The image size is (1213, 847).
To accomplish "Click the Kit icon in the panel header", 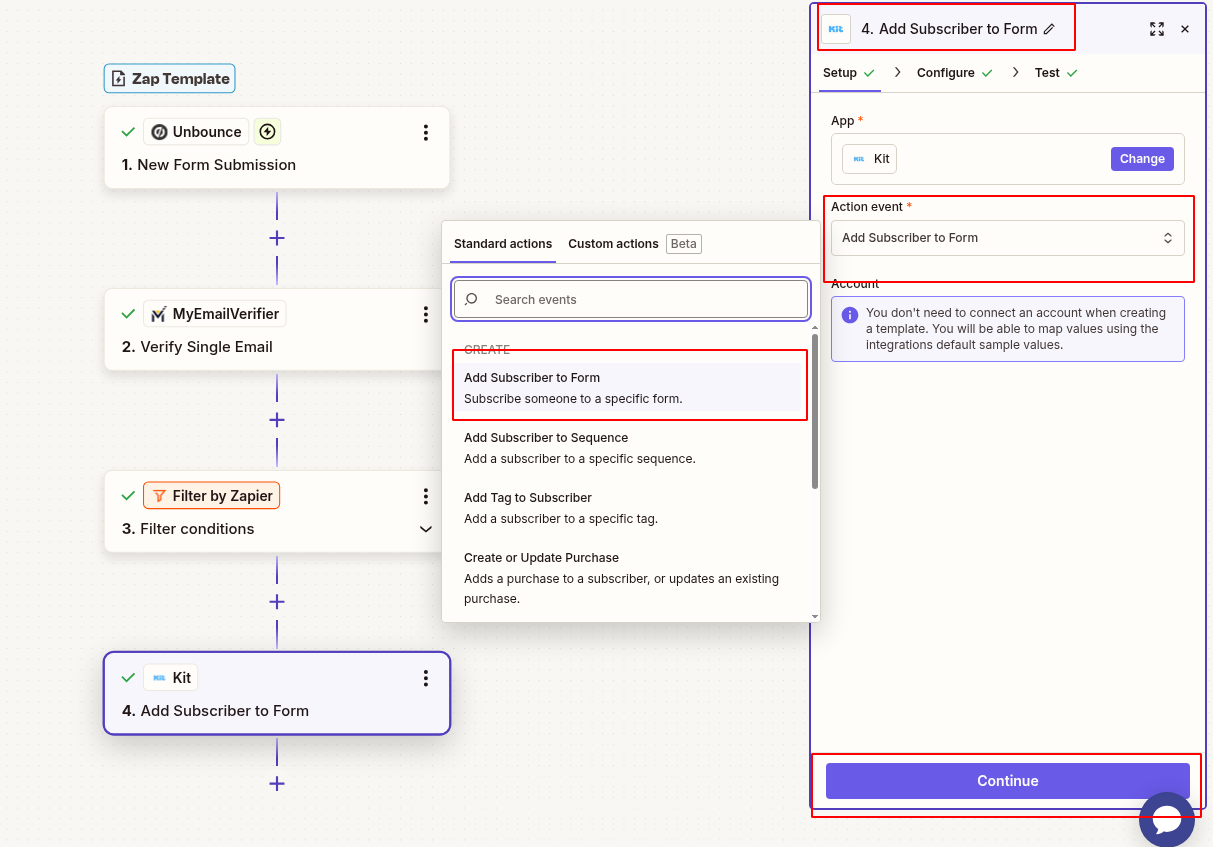I will [x=836, y=28].
